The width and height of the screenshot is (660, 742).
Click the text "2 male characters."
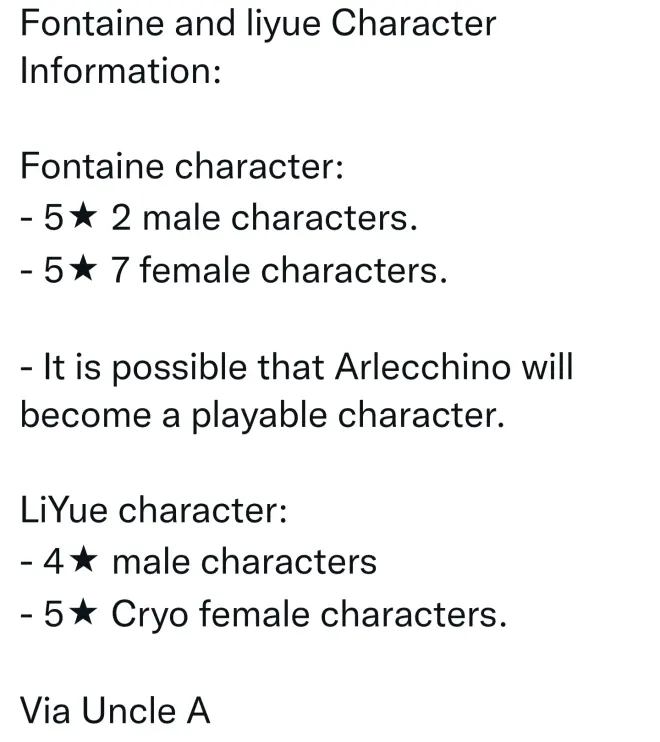[x=264, y=218]
